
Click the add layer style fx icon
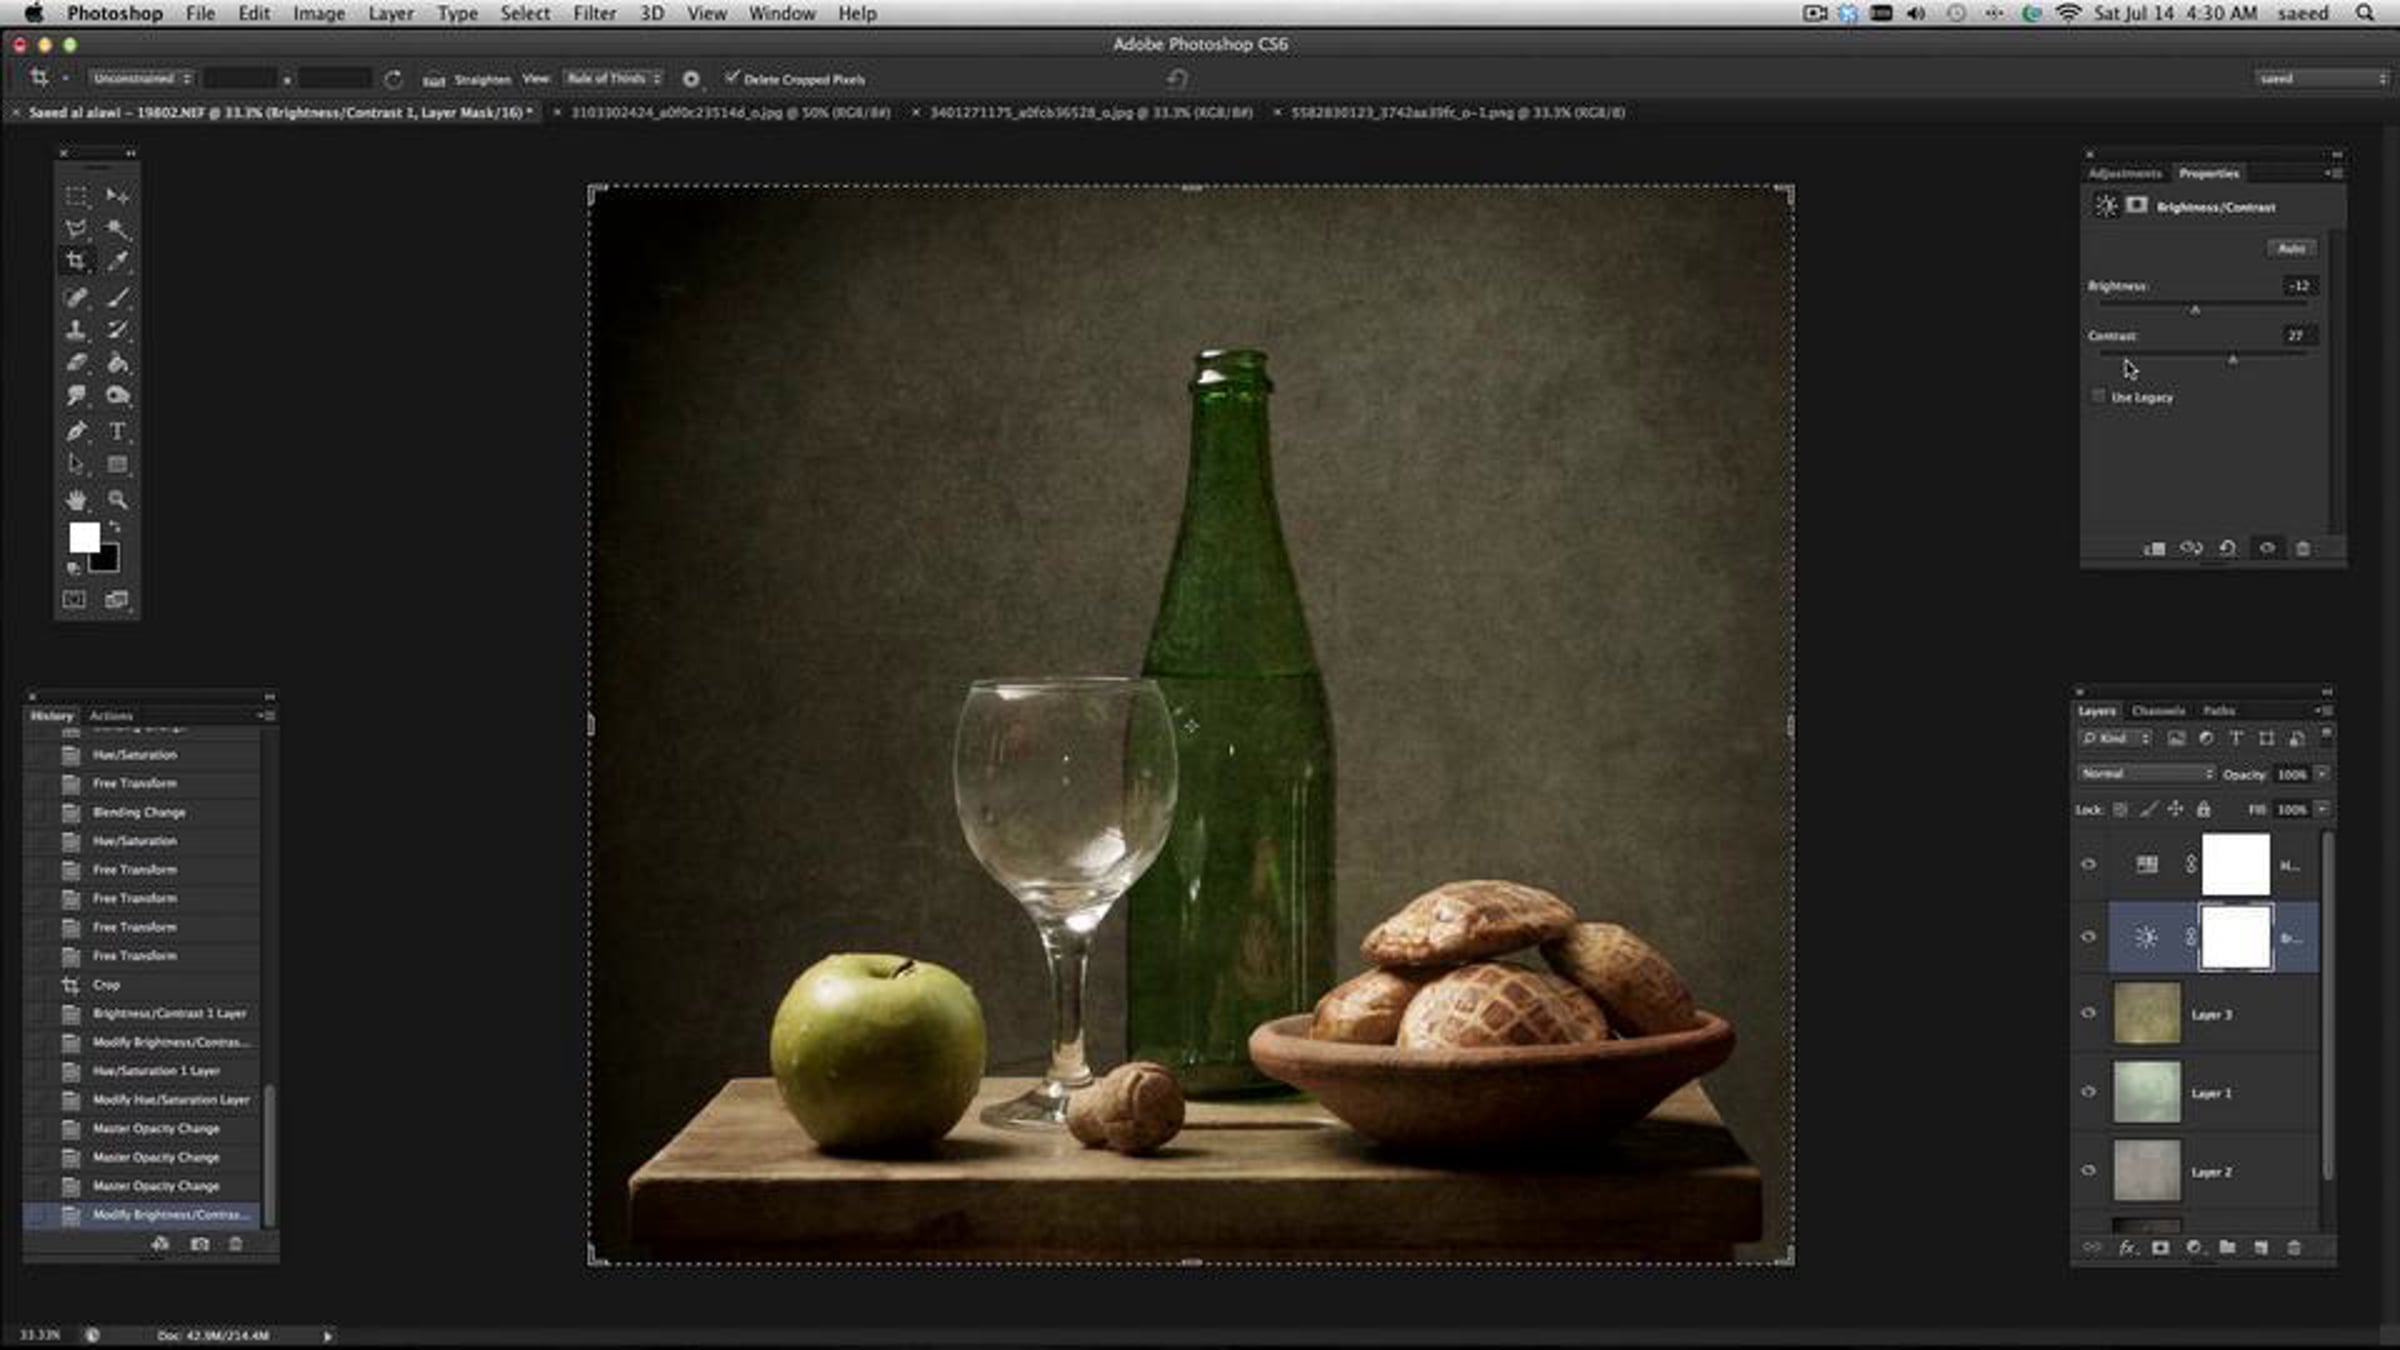2127,1247
